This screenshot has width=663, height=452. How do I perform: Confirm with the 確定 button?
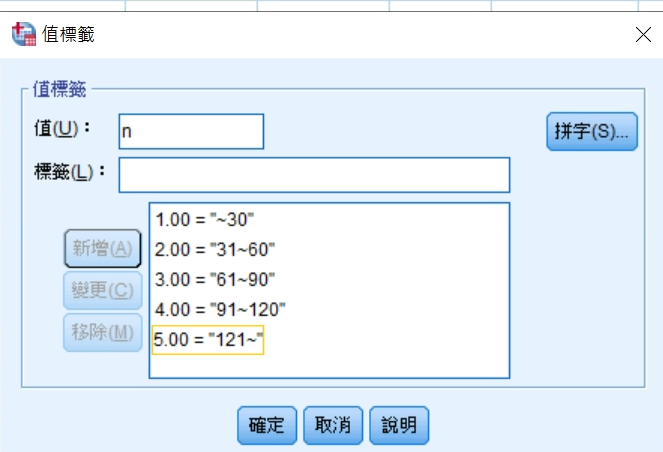pyautogui.click(x=267, y=425)
